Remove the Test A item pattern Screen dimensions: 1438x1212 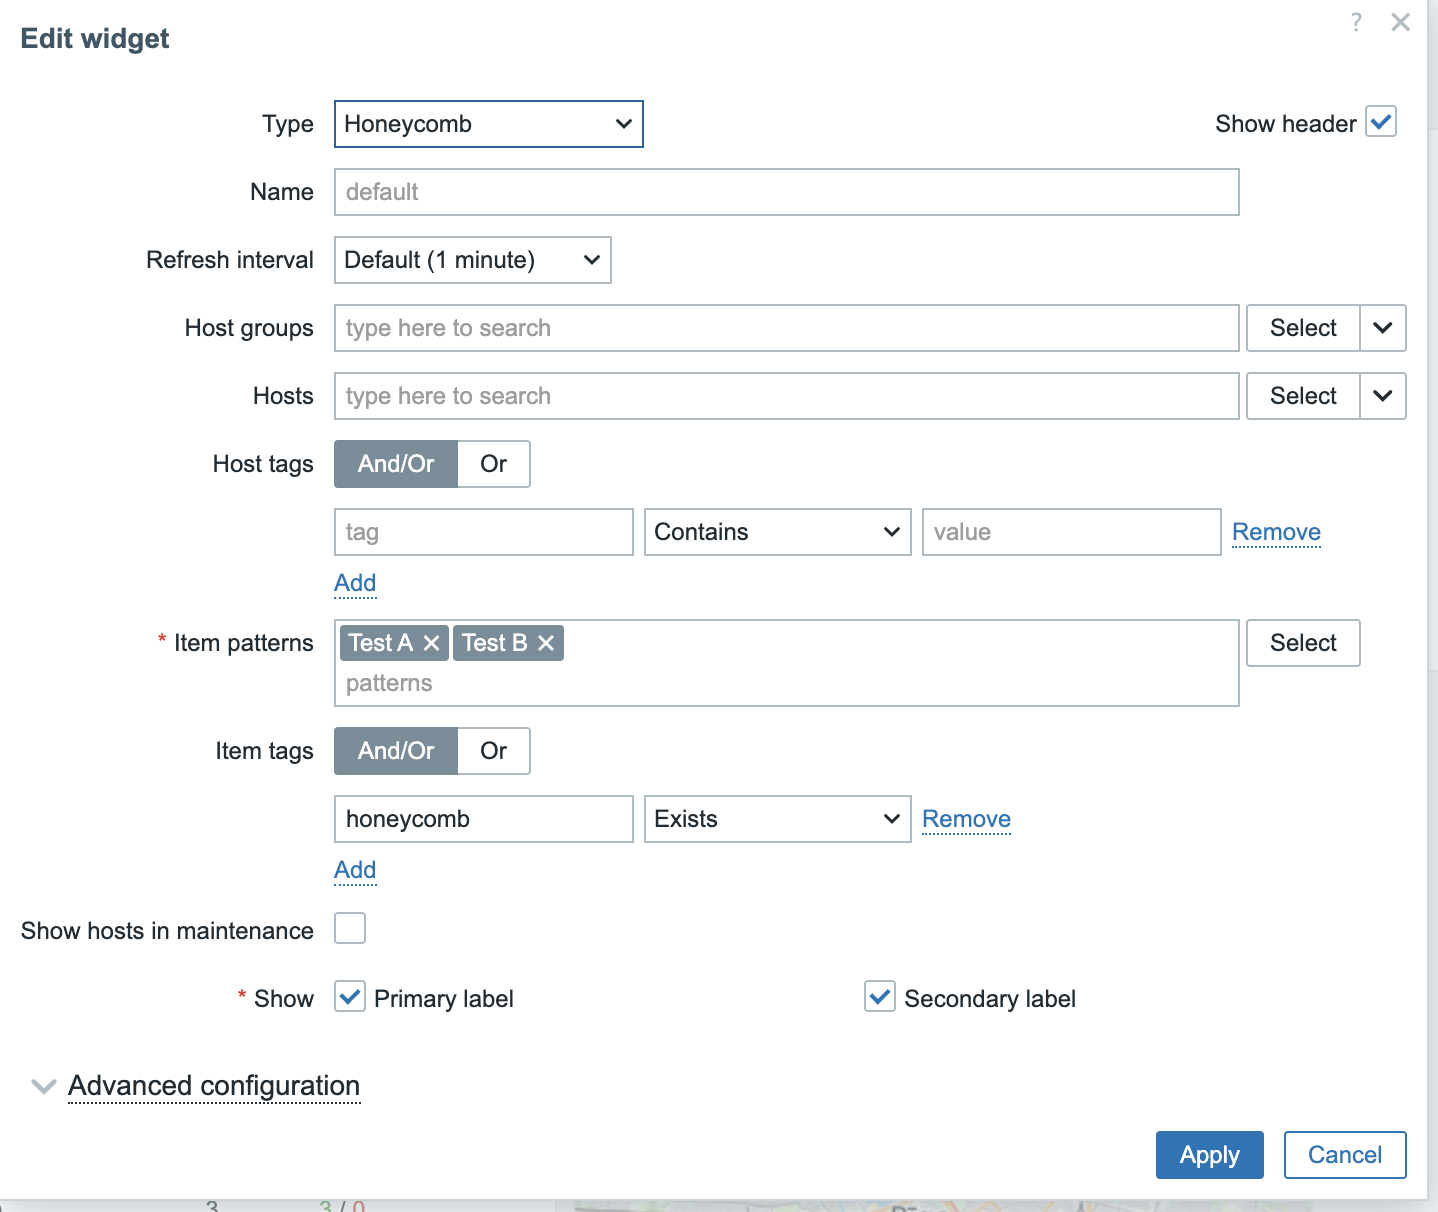(x=431, y=643)
